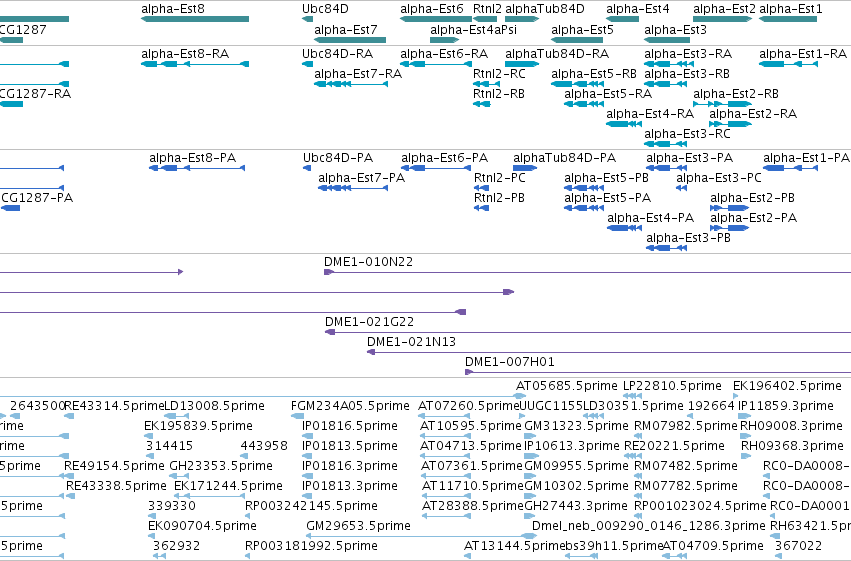The height and width of the screenshot is (561, 851).
Task: Select transcript label alpha-Est1-RA
Action: [803, 54]
